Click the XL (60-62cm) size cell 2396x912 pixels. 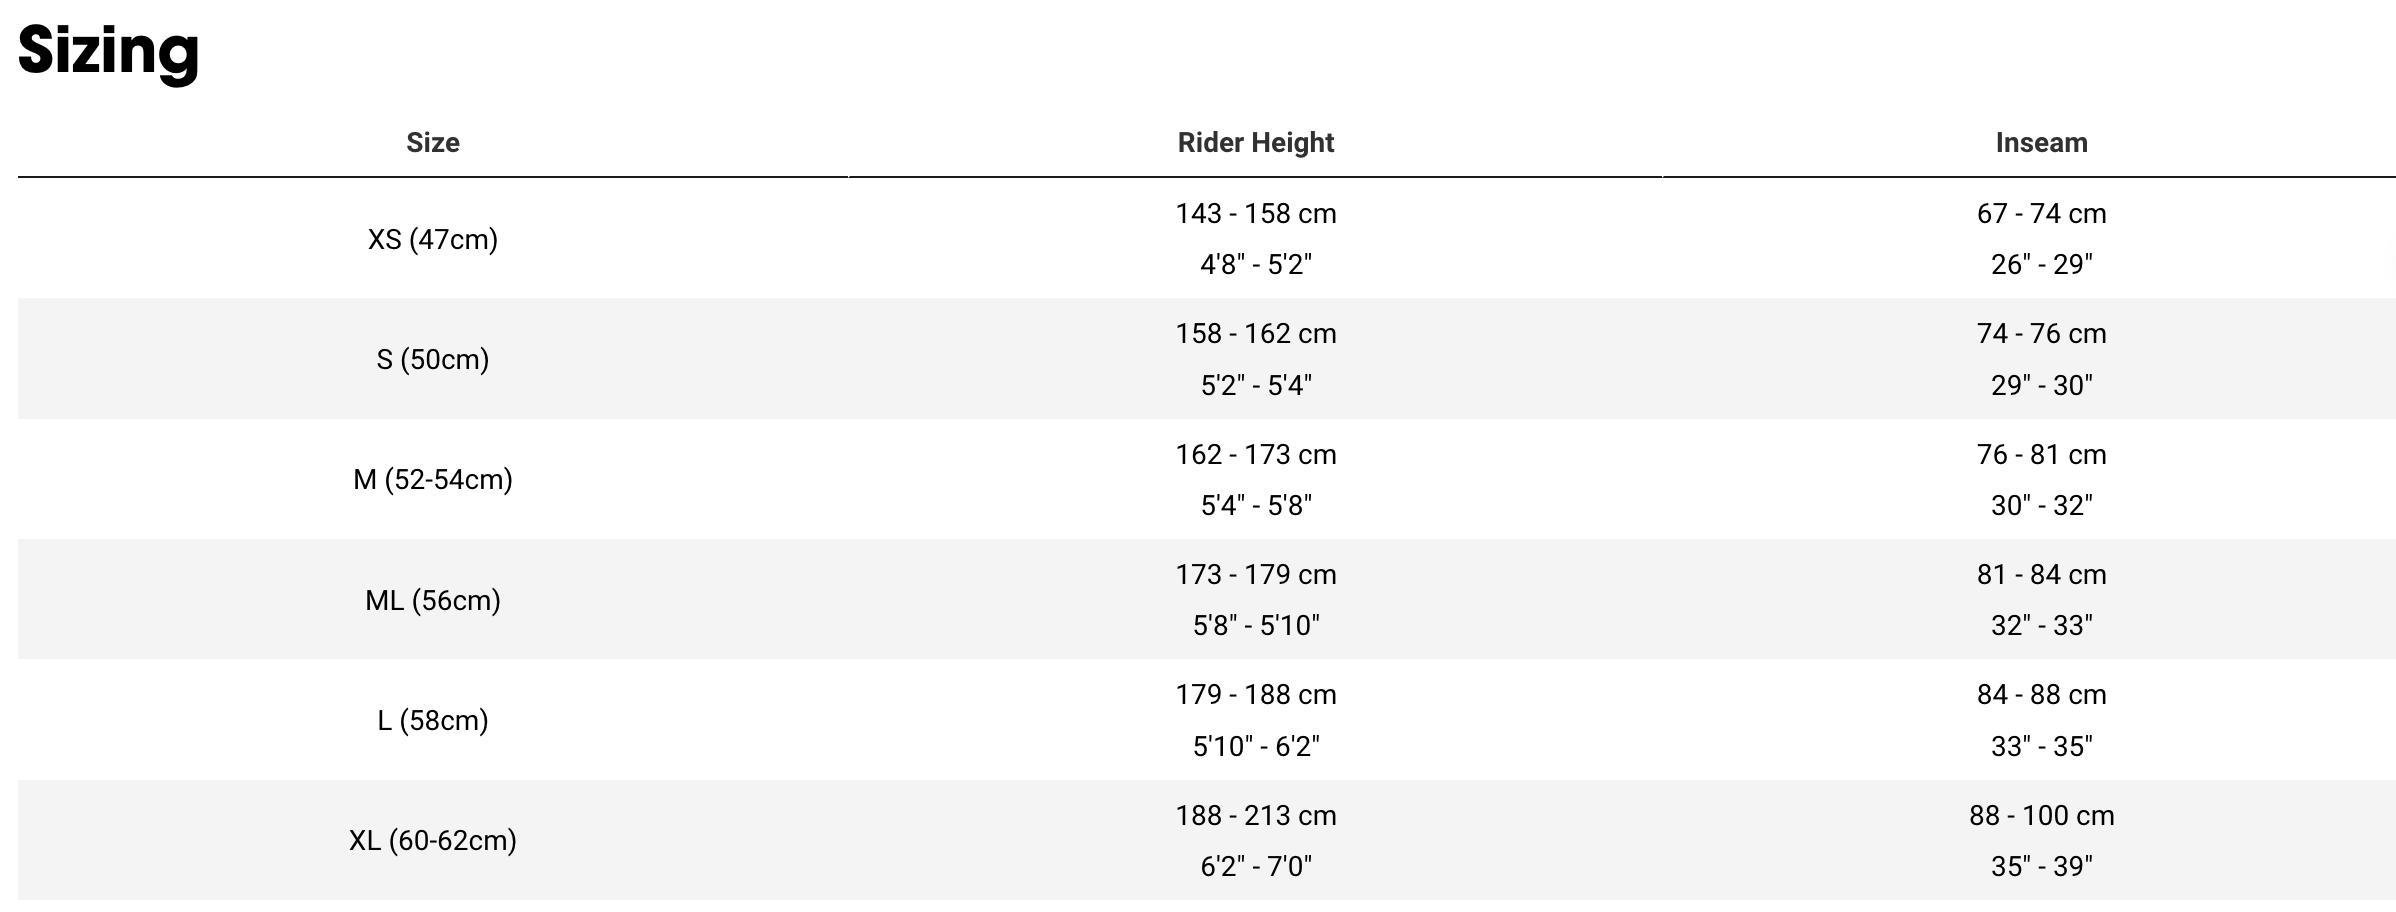[x=433, y=840]
